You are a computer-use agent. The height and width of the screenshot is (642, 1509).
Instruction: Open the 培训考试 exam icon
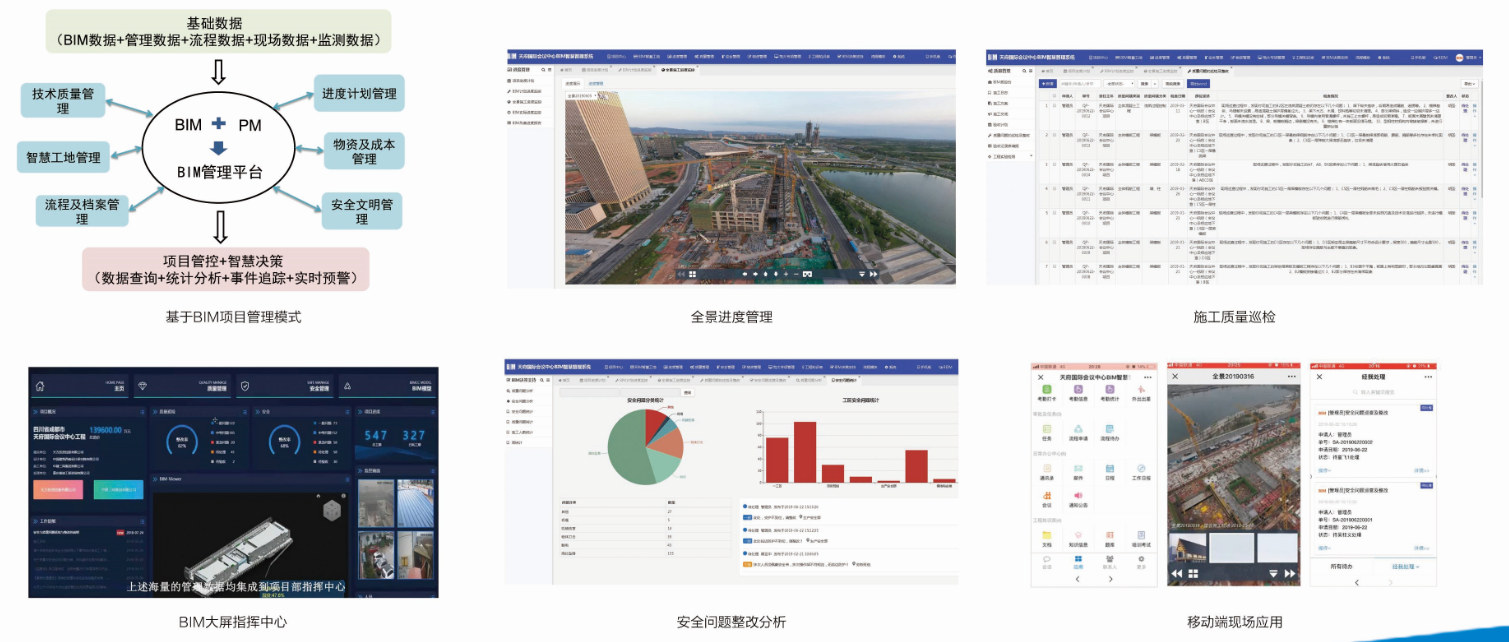(x=1140, y=537)
